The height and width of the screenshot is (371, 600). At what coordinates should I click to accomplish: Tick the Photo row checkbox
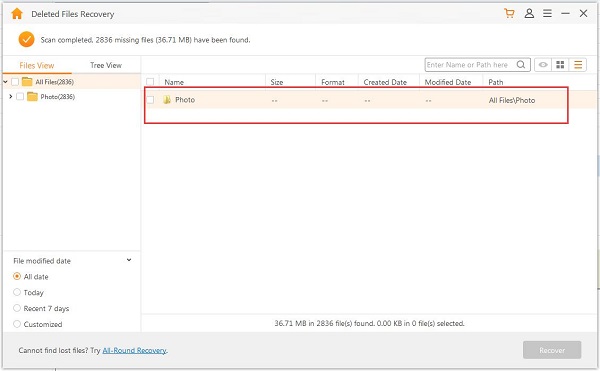tap(150, 100)
